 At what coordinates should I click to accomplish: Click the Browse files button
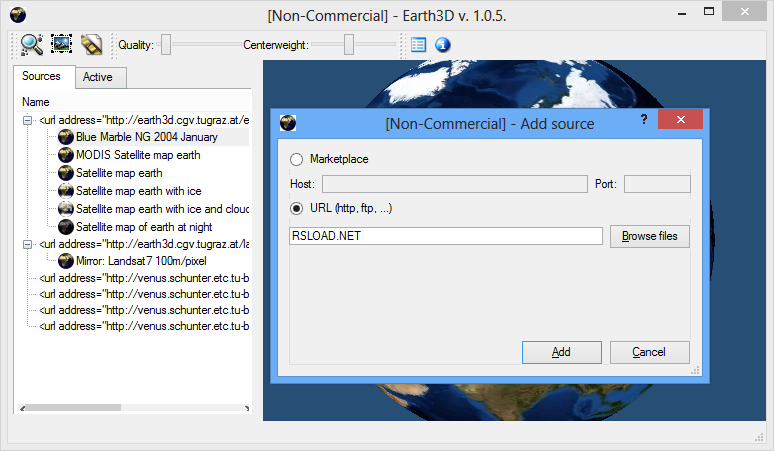tap(650, 236)
